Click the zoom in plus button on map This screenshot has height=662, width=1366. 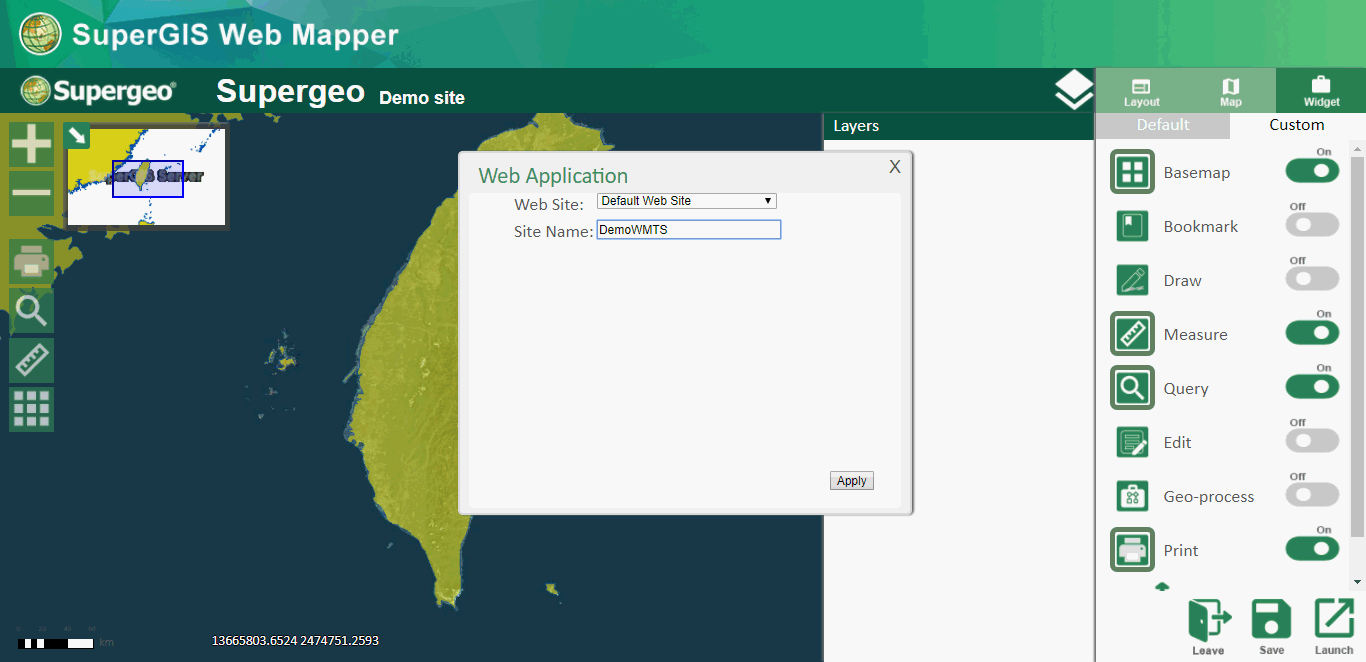pyautogui.click(x=32, y=144)
